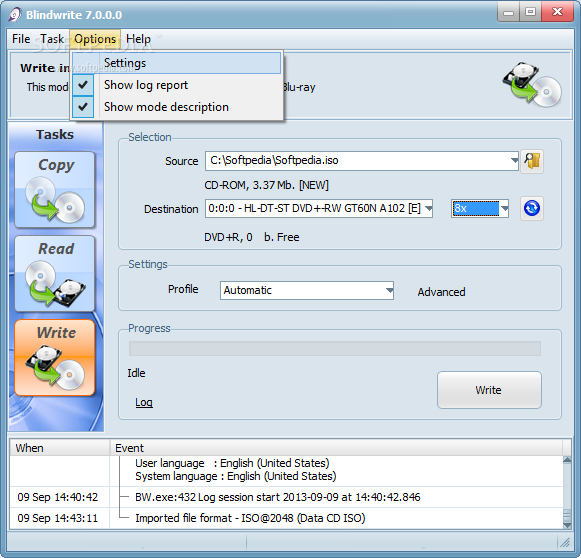Click the Blindwrite app icon in title bar
Screen dimensions: 581x558
click(x=15, y=15)
